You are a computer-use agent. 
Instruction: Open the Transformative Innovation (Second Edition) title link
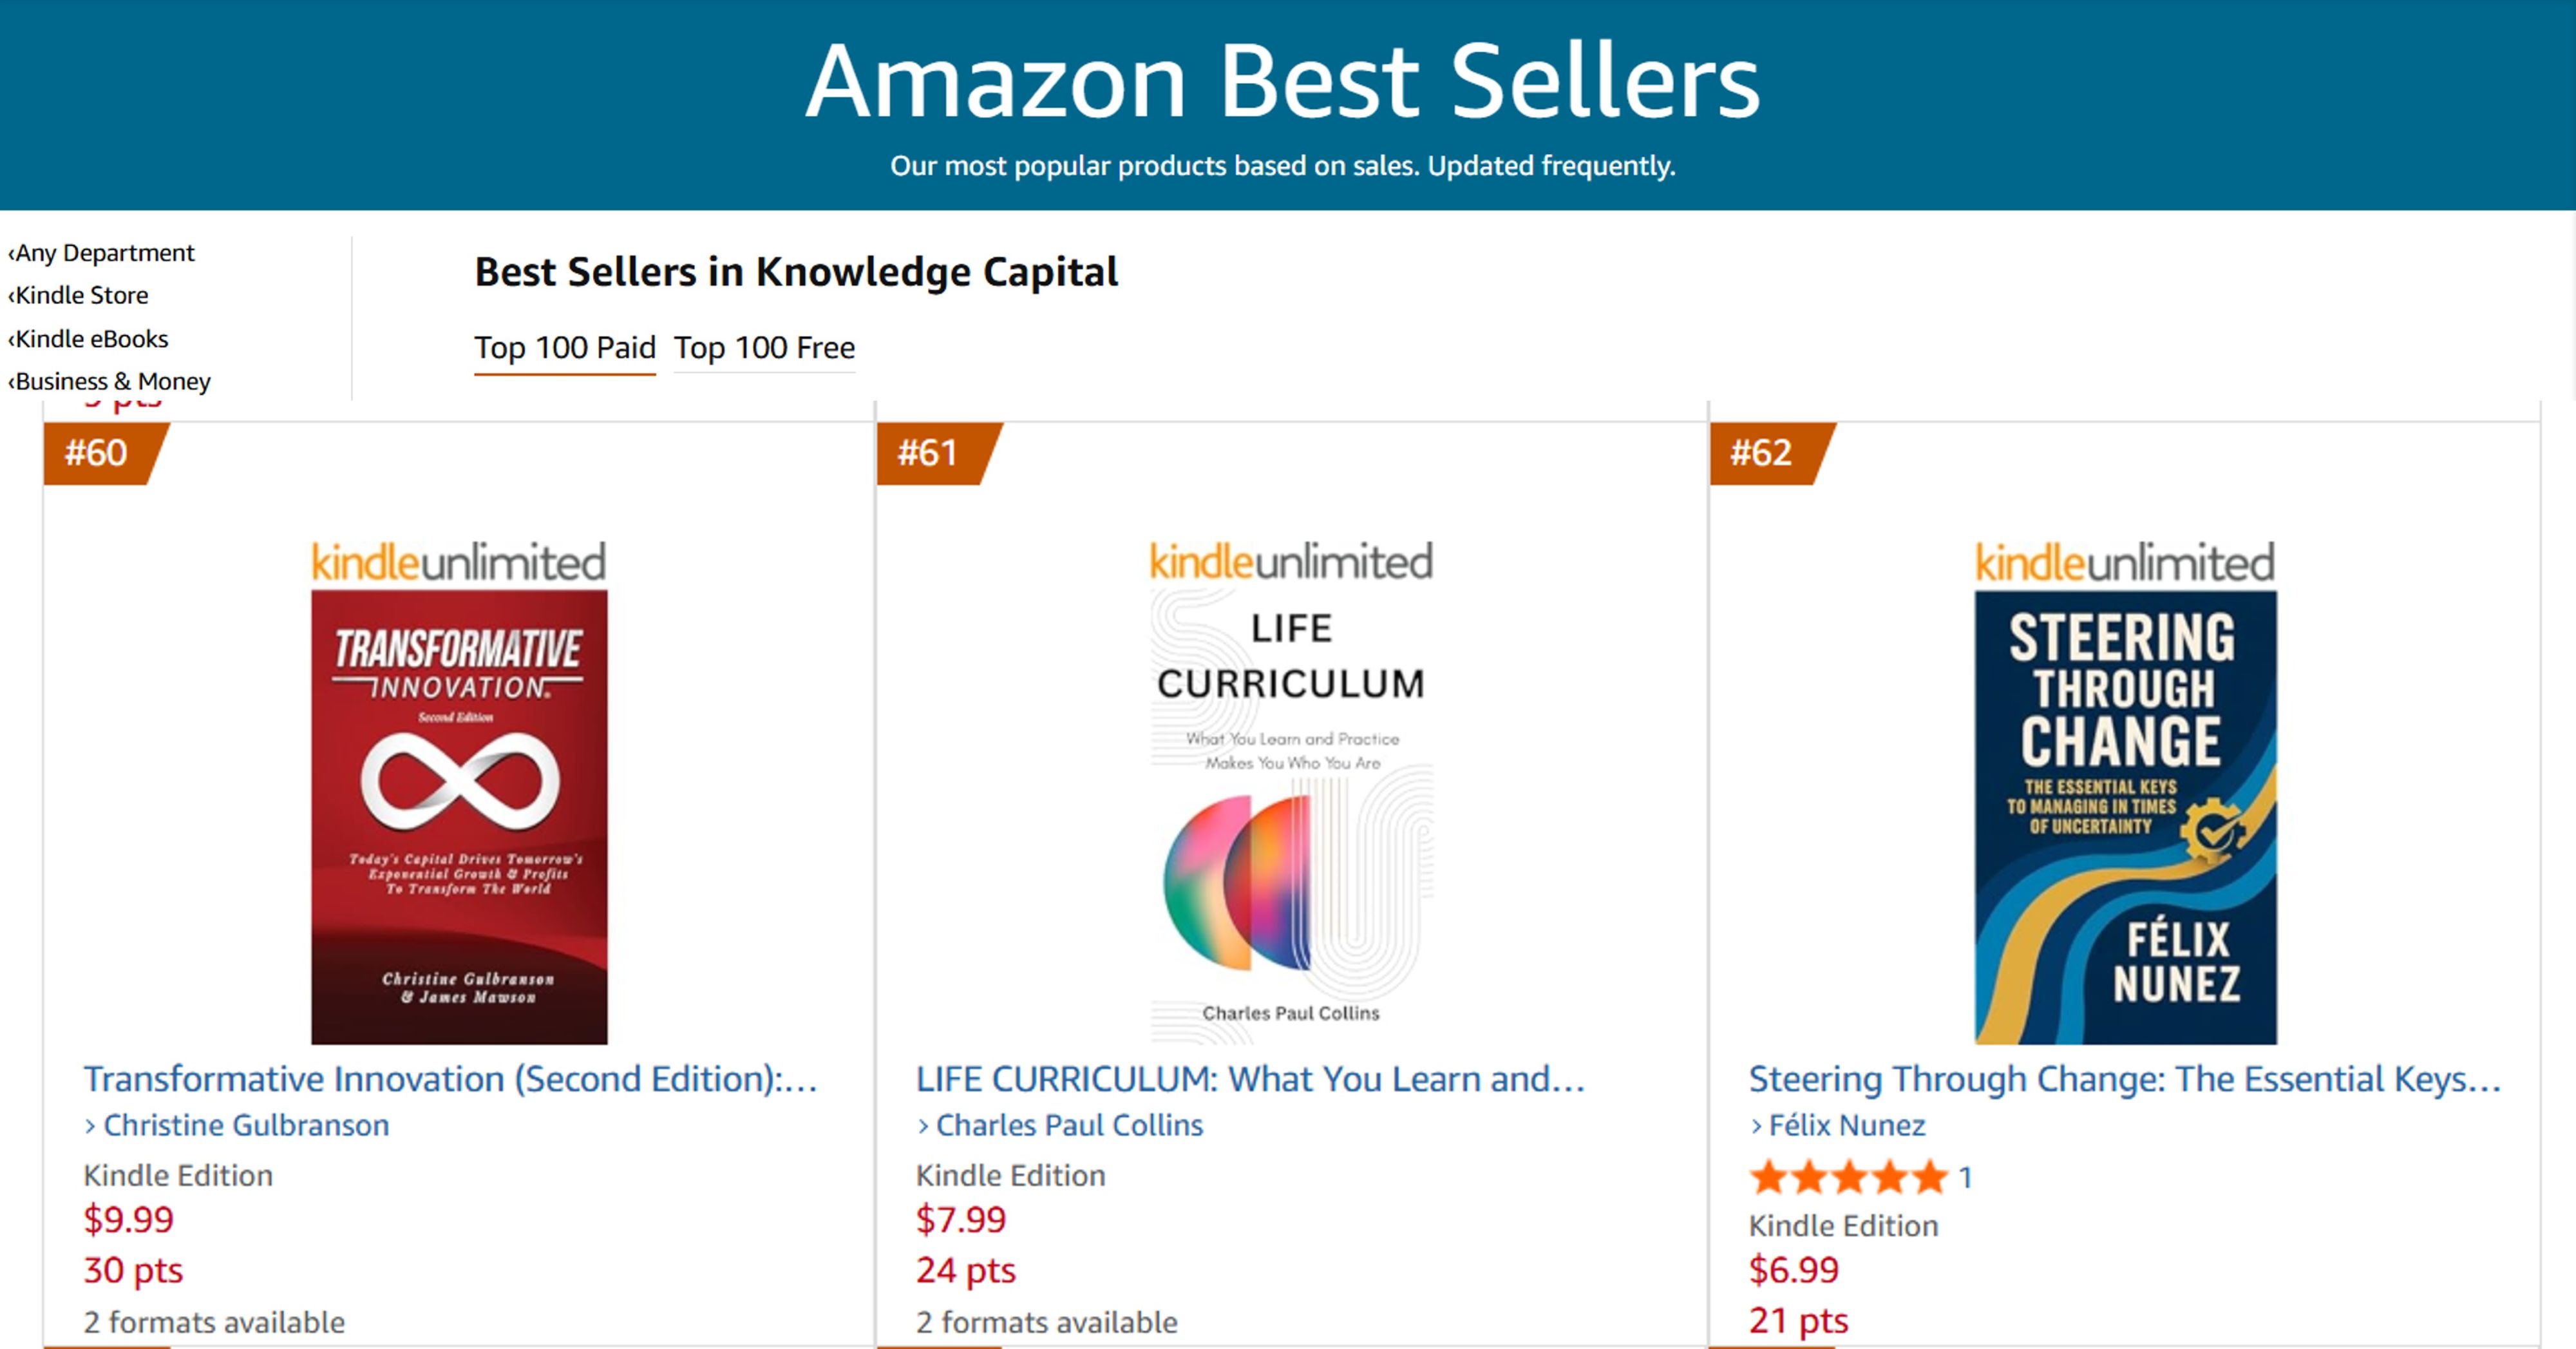click(x=450, y=1079)
